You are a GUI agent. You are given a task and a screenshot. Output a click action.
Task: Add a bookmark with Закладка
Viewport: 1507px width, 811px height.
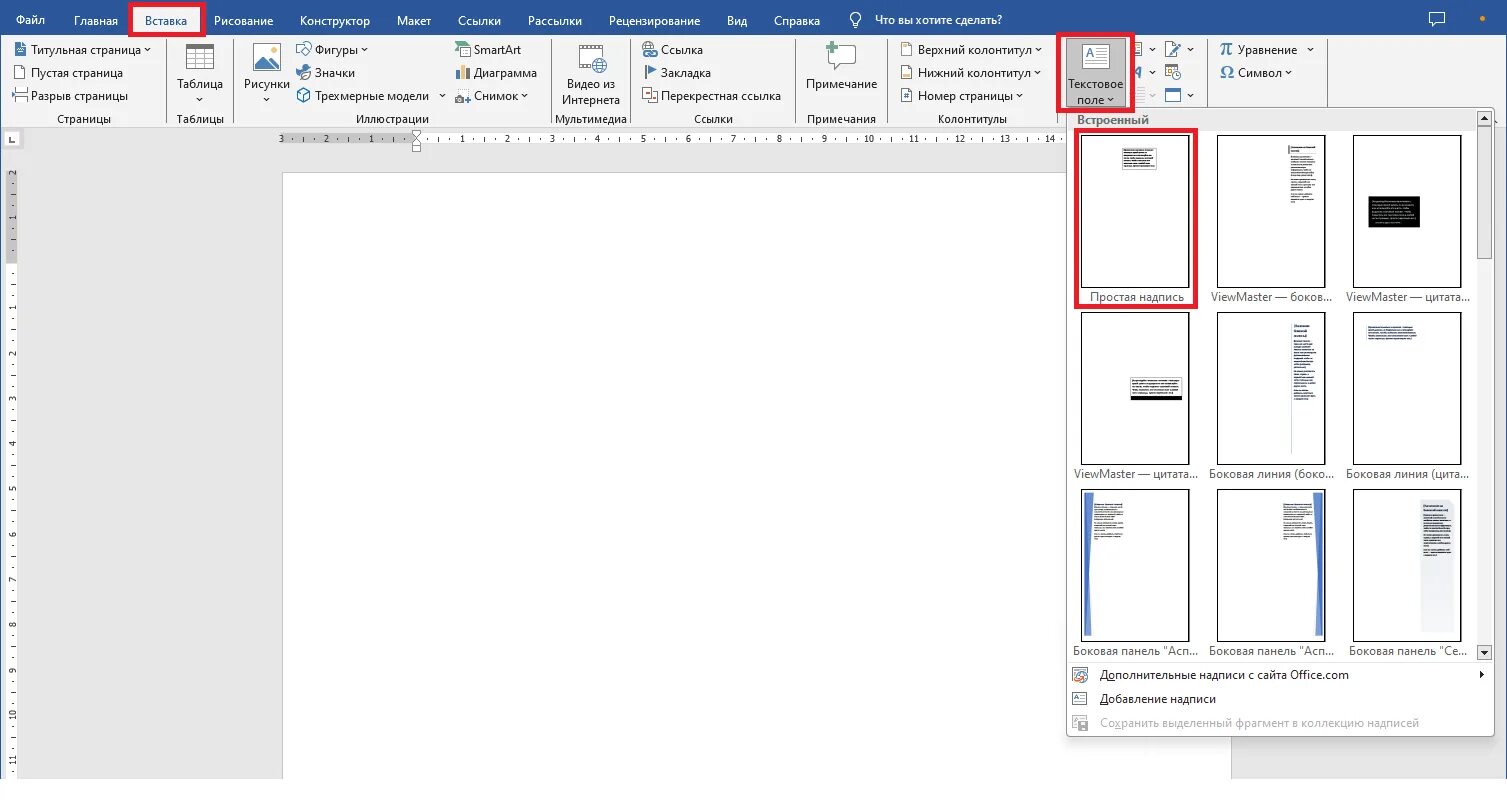(x=676, y=73)
